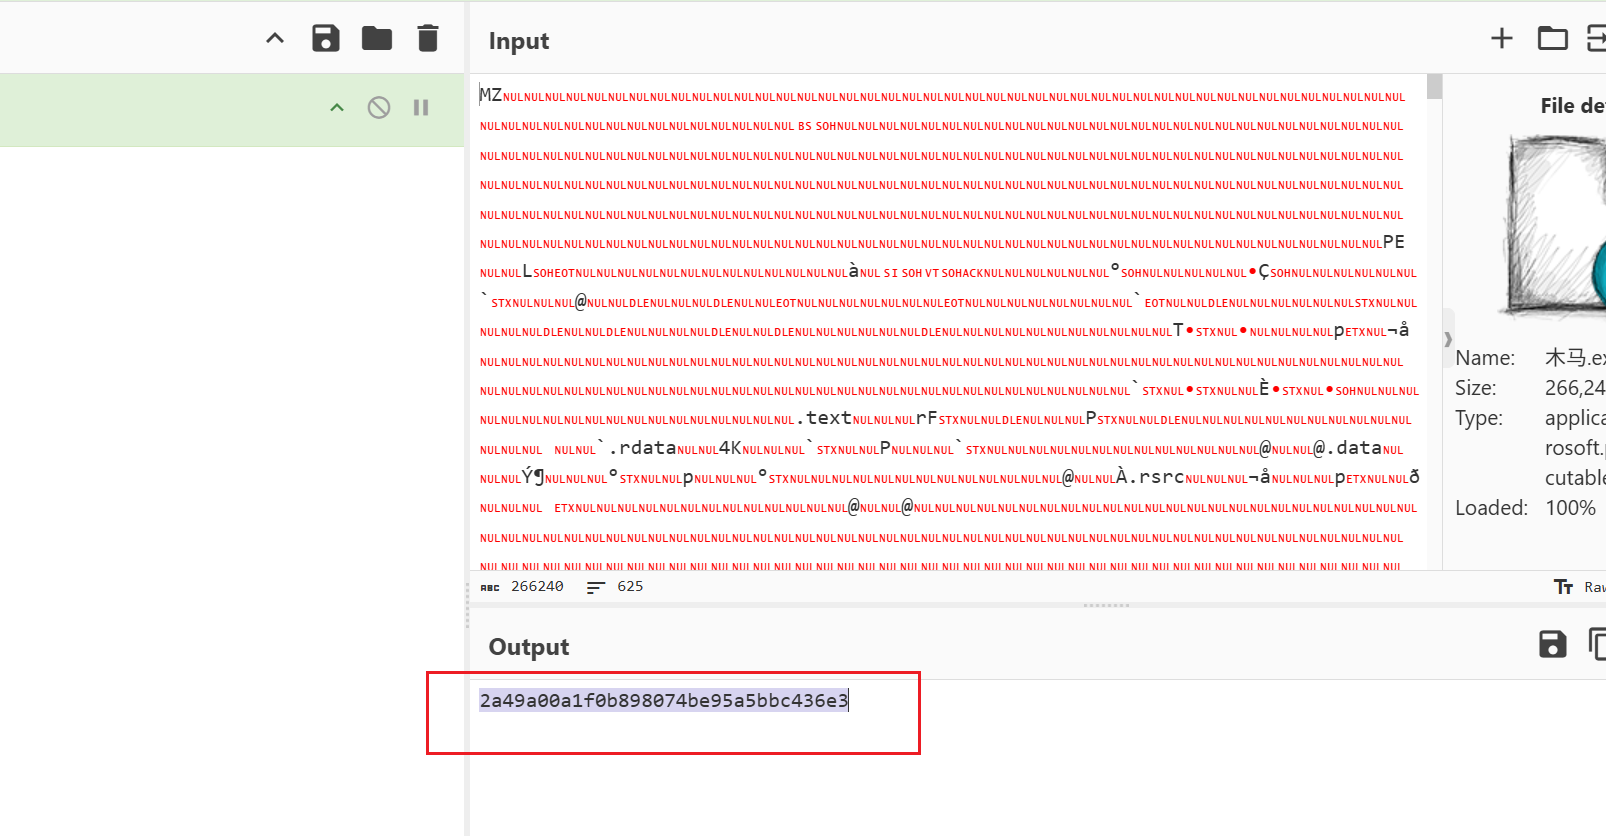The image size is (1606, 836).
Task: Click the input character count 266240
Action: click(537, 587)
